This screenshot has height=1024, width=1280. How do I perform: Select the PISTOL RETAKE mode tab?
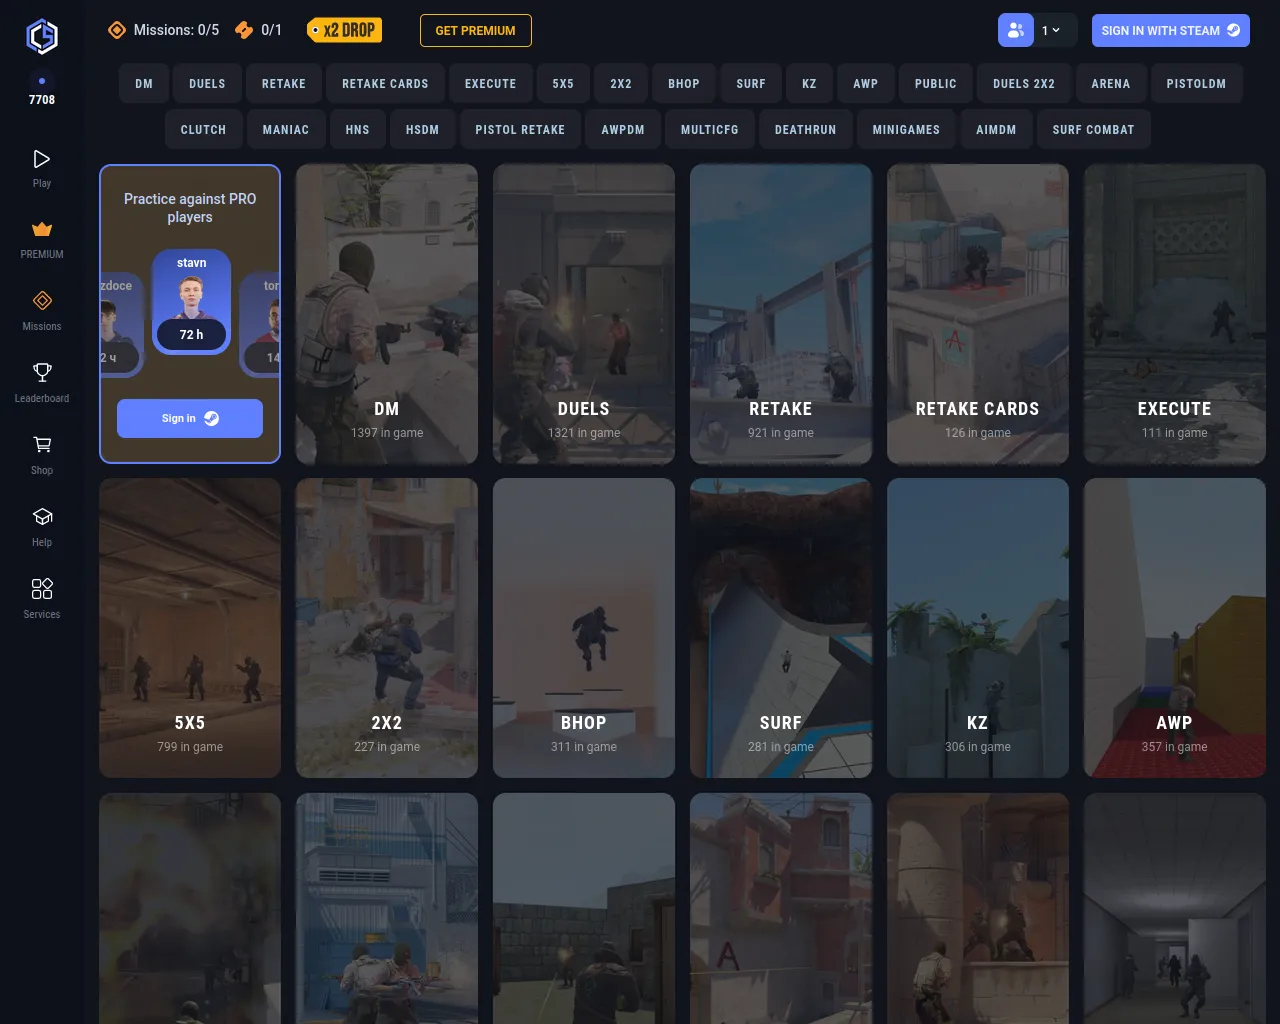click(x=520, y=130)
